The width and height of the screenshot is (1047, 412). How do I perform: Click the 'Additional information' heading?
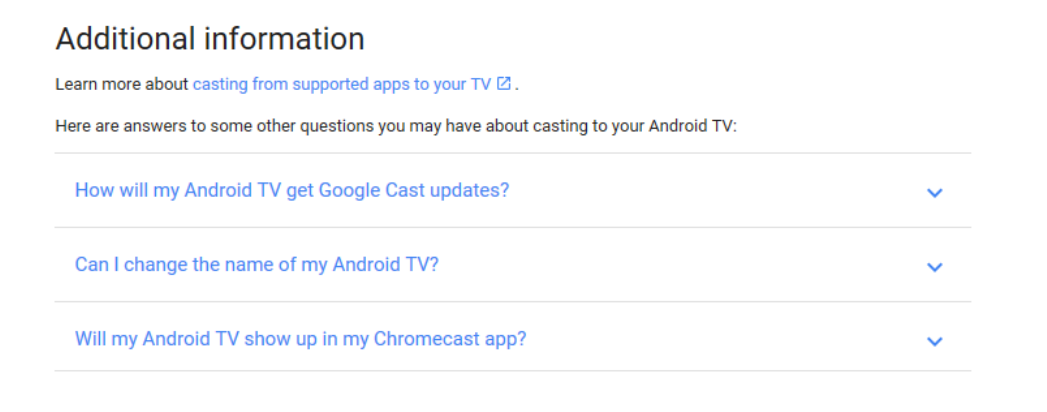point(210,39)
